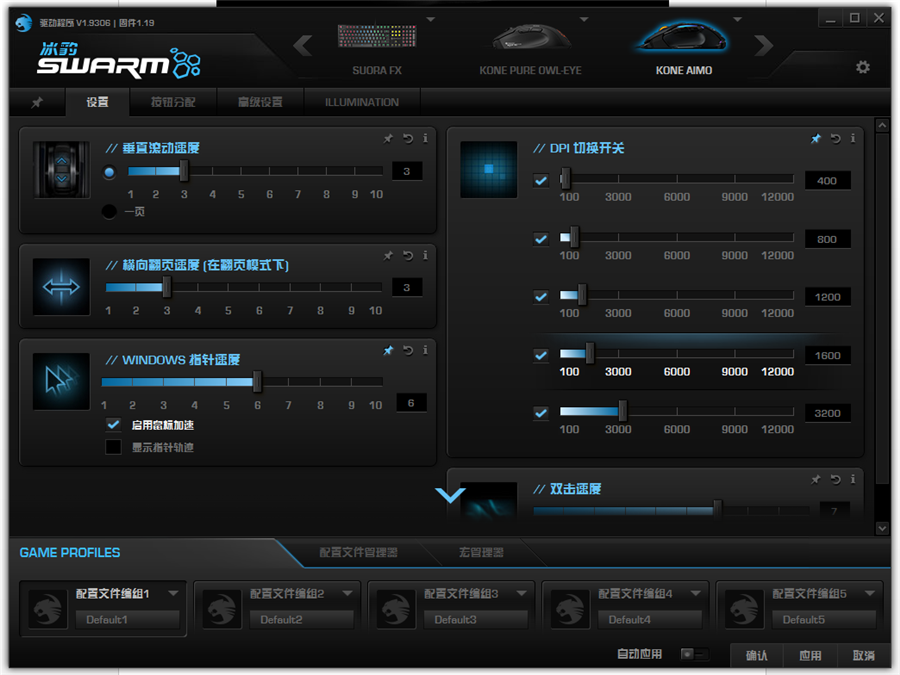Enable the 显示指针轨迹 checkbox

pyautogui.click(x=114, y=447)
